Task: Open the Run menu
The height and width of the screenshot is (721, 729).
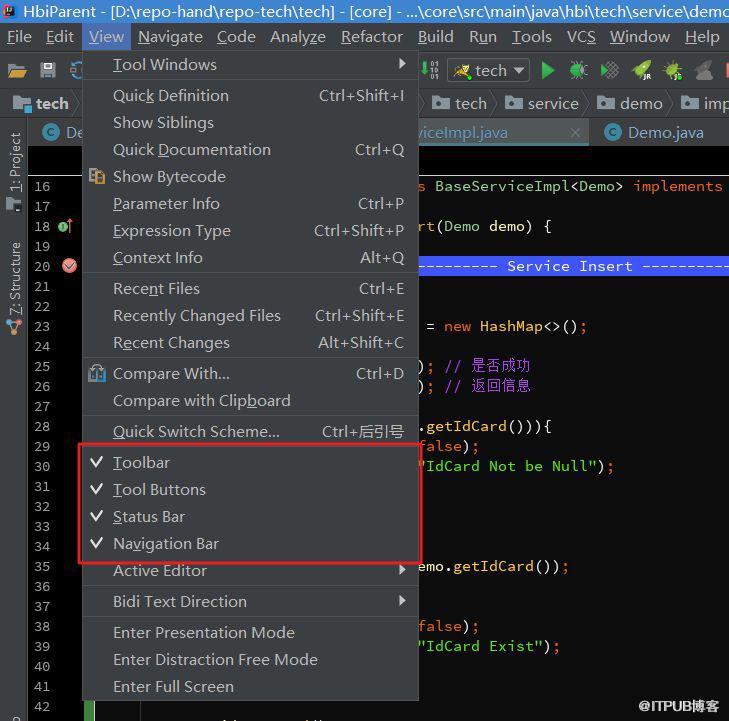Action: [x=483, y=37]
